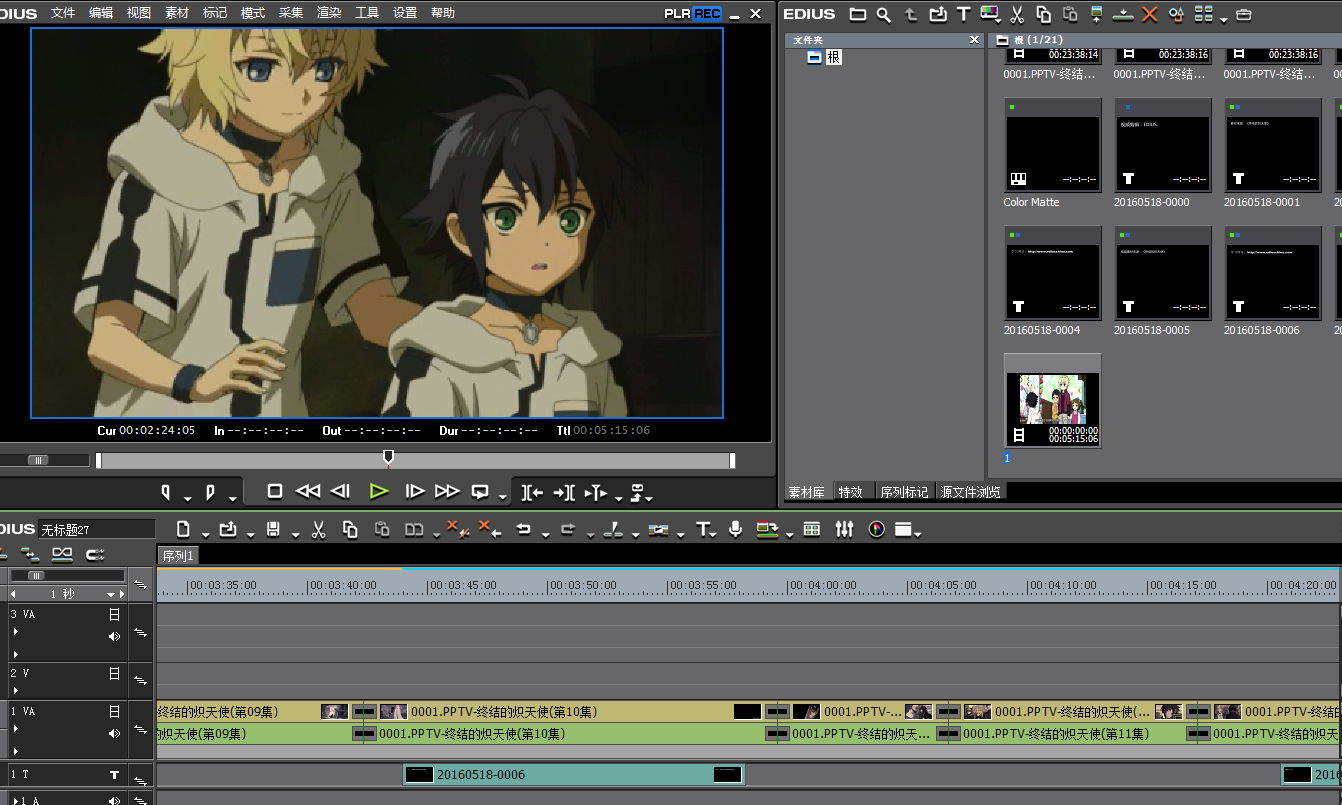Open the bin tools toolbox icon
The image size is (1342, 805).
coord(1244,14)
